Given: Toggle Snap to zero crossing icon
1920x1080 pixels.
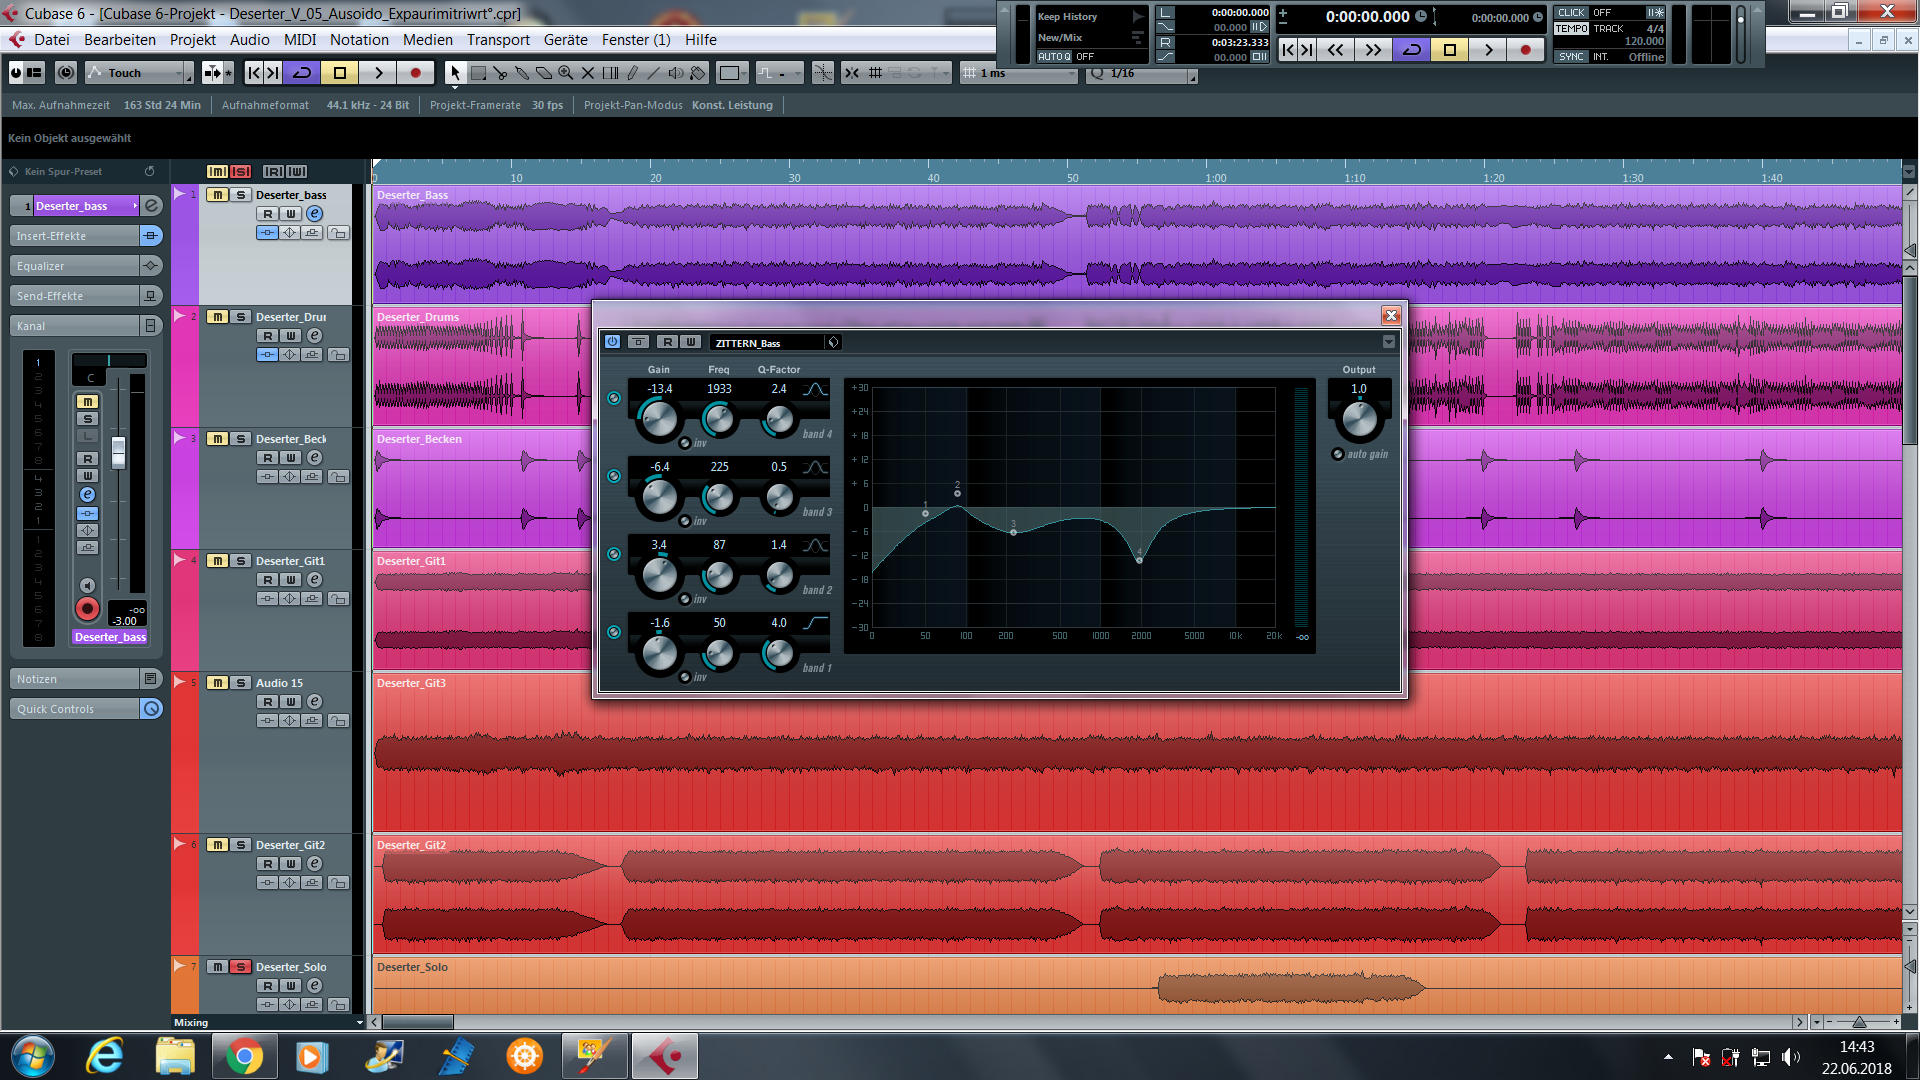Looking at the screenshot, I should pyautogui.click(x=823, y=73).
